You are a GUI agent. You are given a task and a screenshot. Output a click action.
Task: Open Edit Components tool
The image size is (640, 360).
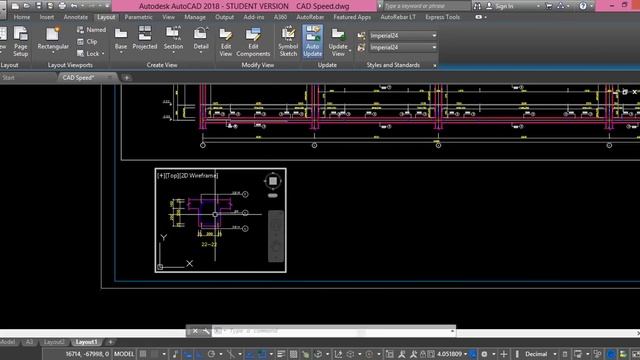(x=253, y=42)
